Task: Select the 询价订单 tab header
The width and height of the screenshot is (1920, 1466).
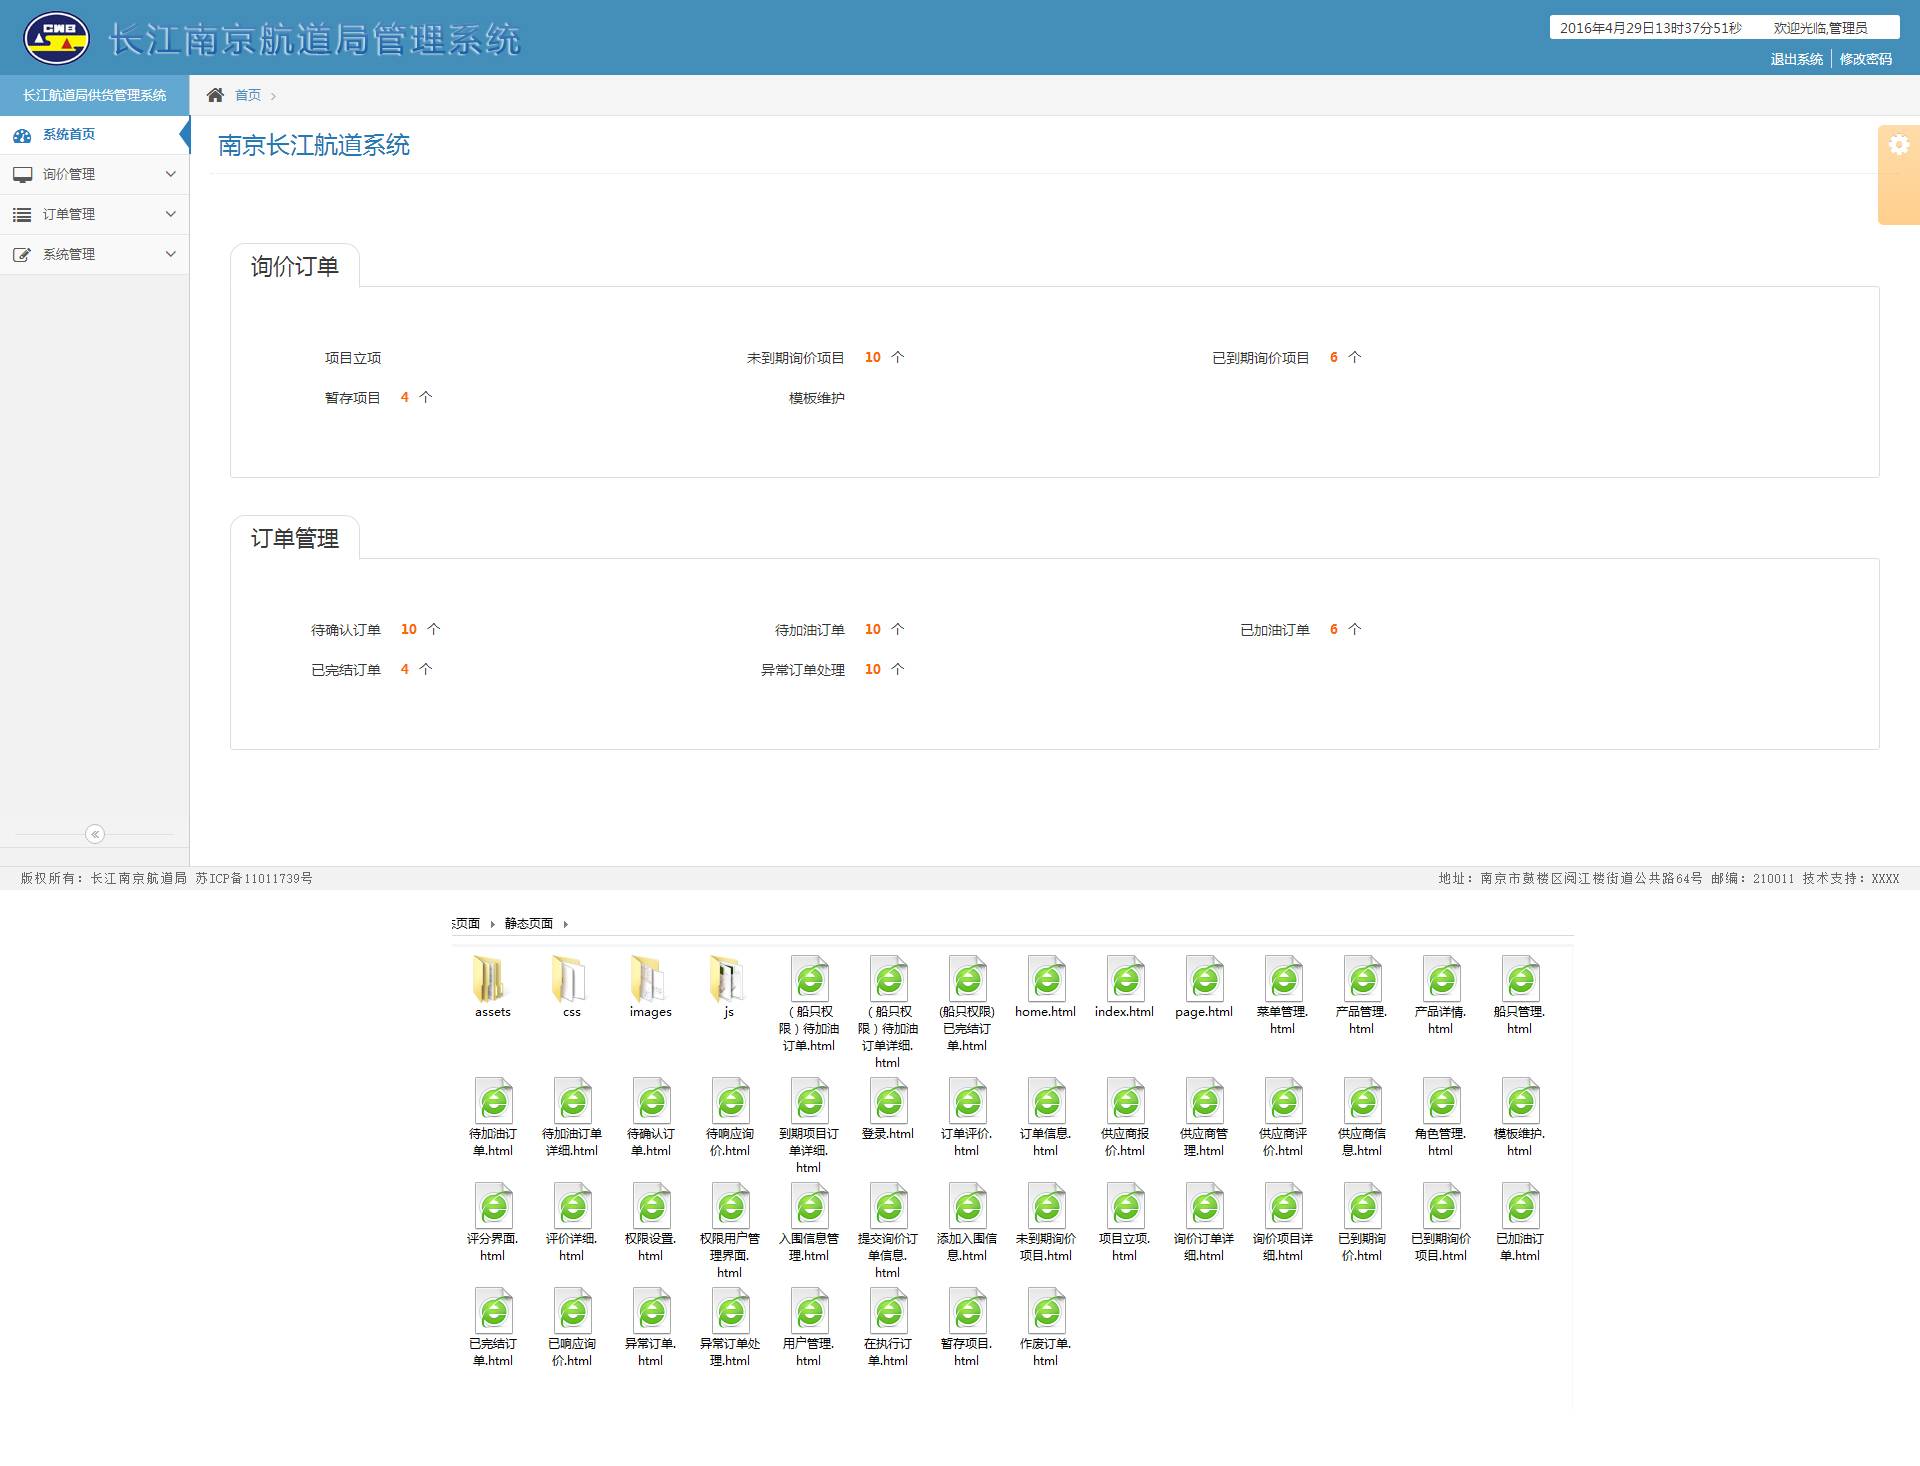Action: pyautogui.click(x=294, y=266)
